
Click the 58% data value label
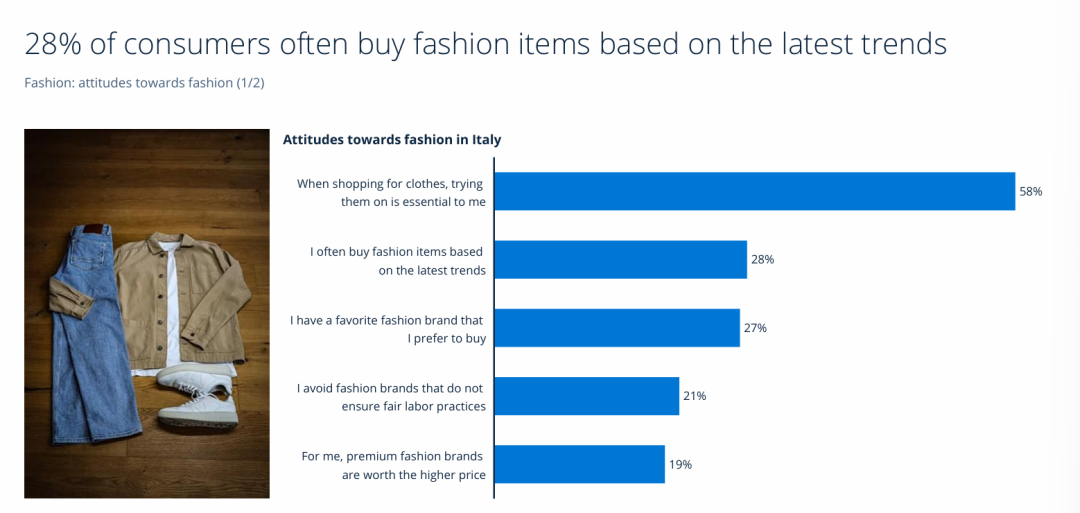[x=1031, y=191]
